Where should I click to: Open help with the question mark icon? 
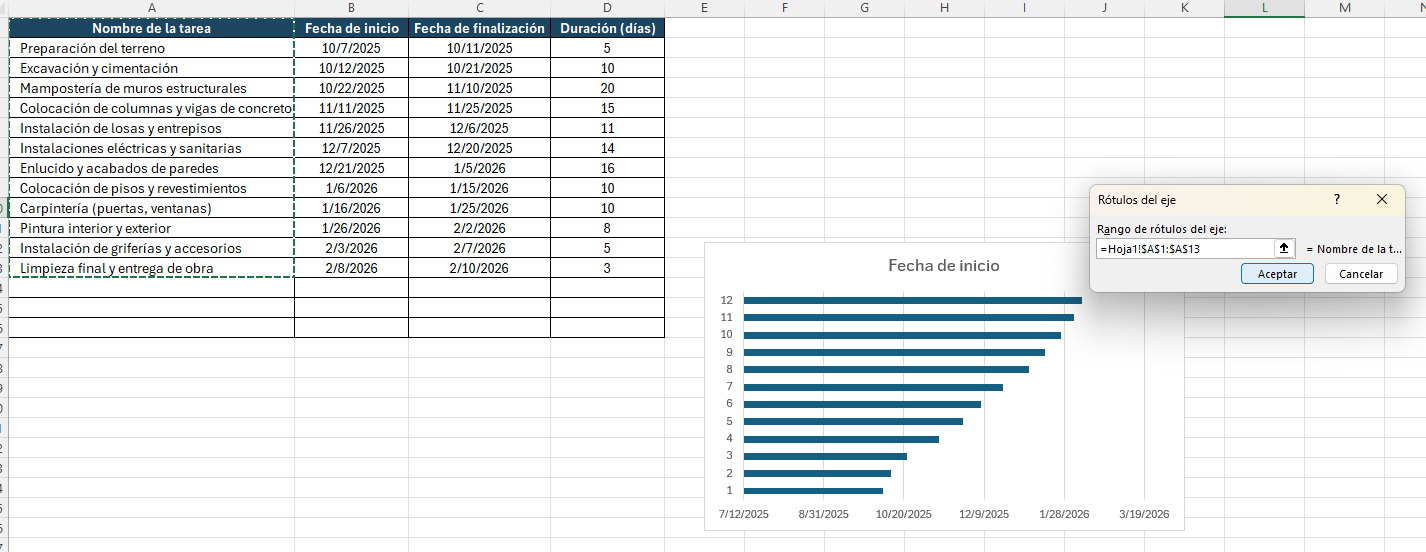click(x=1337, y=200)
